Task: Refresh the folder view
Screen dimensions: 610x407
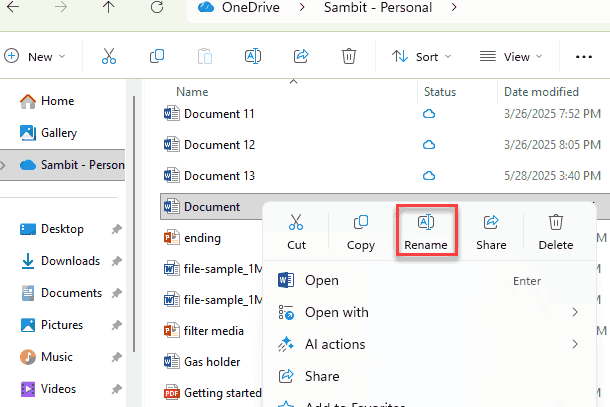Action: [157, 7]
